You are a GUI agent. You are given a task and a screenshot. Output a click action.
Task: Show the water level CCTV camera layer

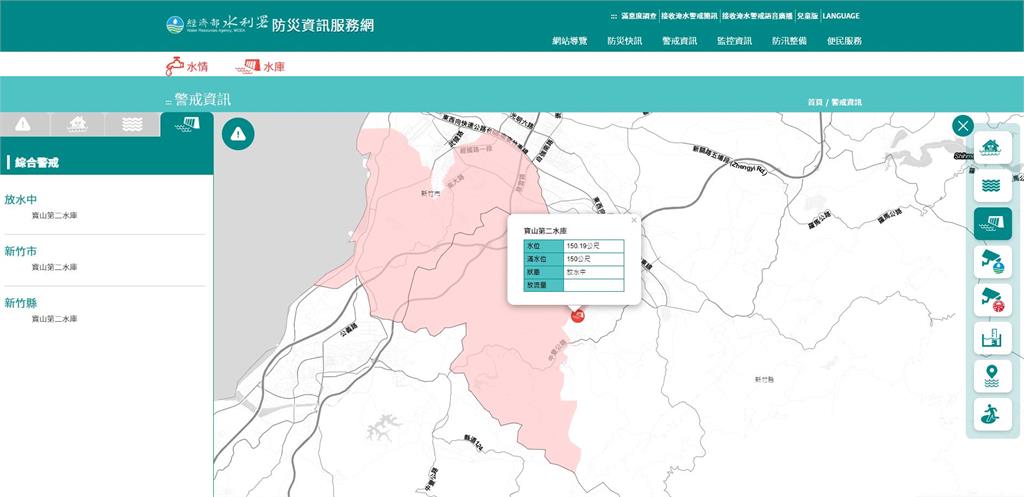click(992, 261)
